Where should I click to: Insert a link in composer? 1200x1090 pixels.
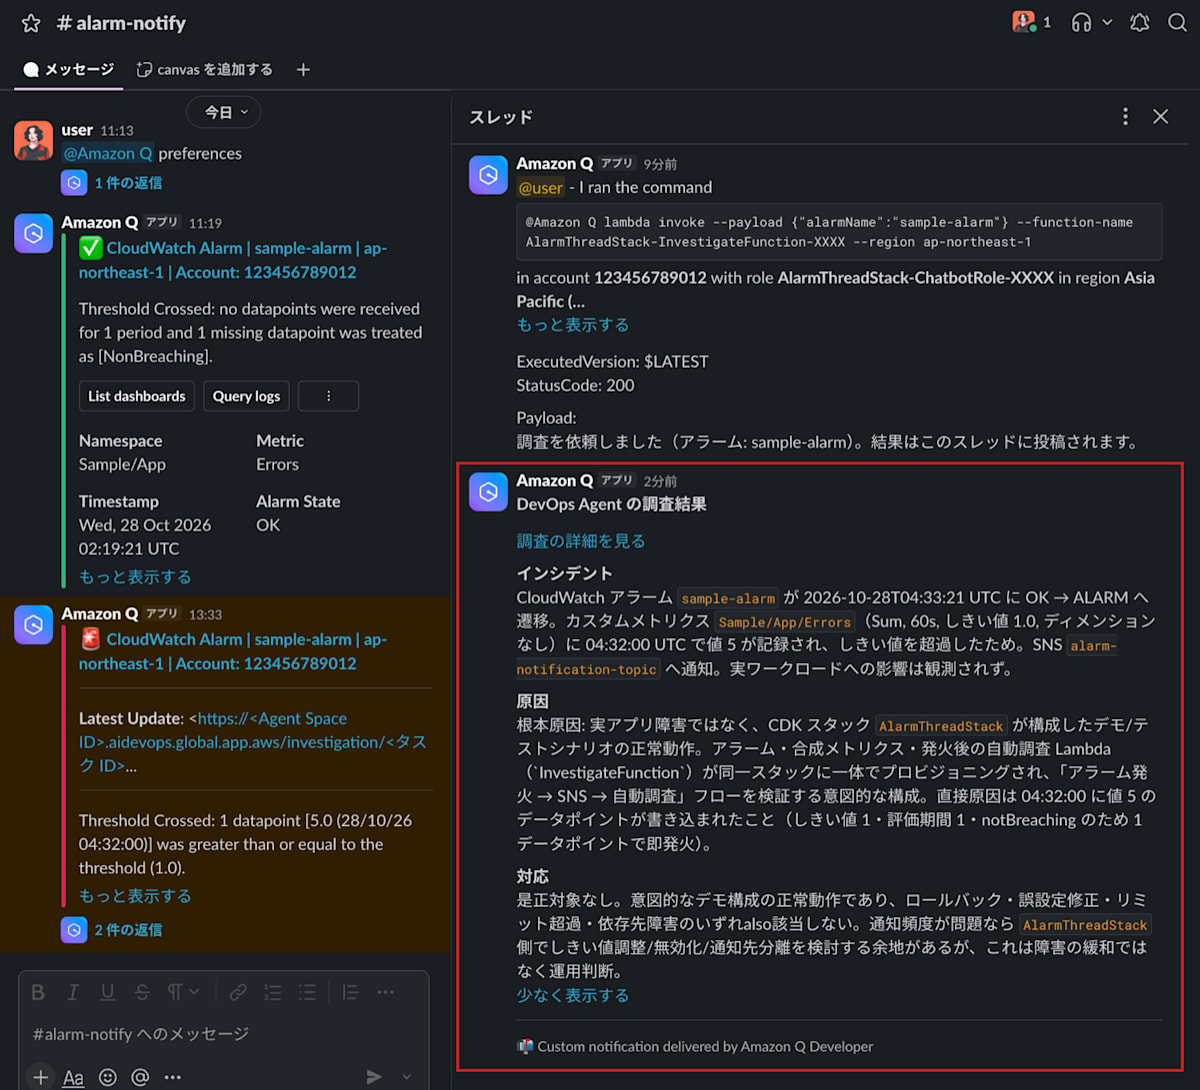238,992
